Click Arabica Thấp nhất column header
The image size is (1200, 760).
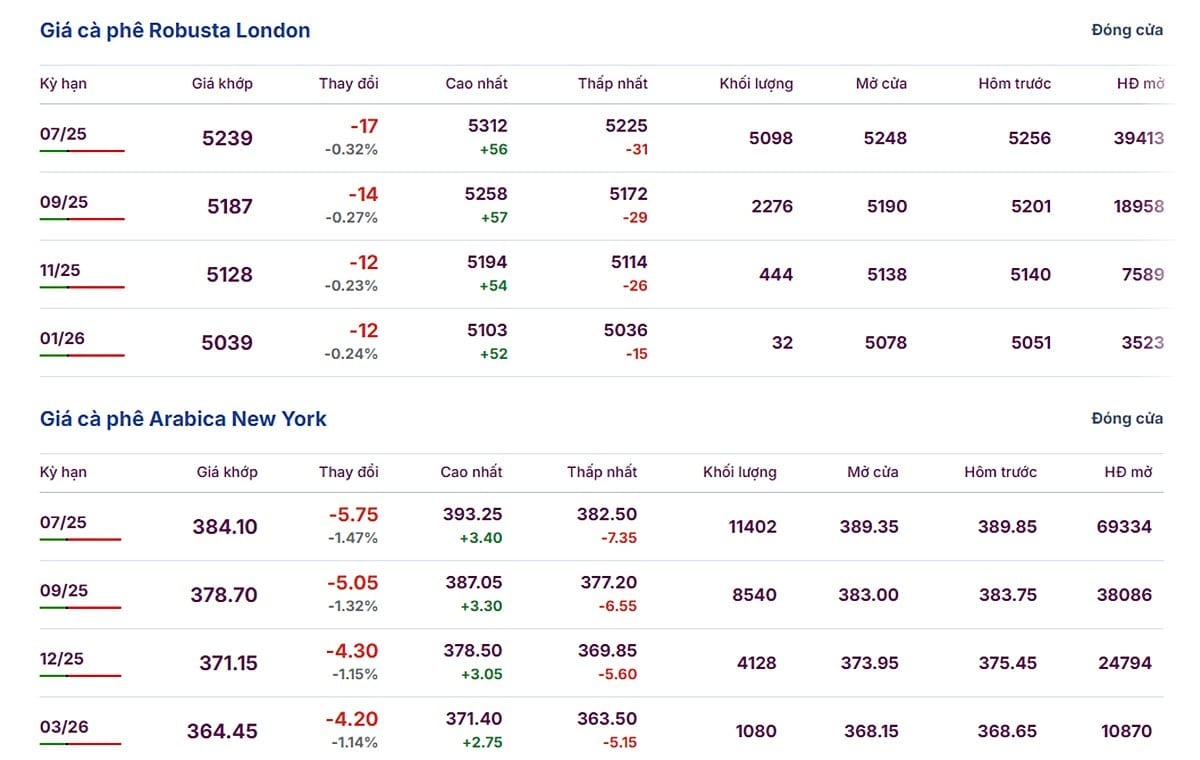tap(602, 472)
